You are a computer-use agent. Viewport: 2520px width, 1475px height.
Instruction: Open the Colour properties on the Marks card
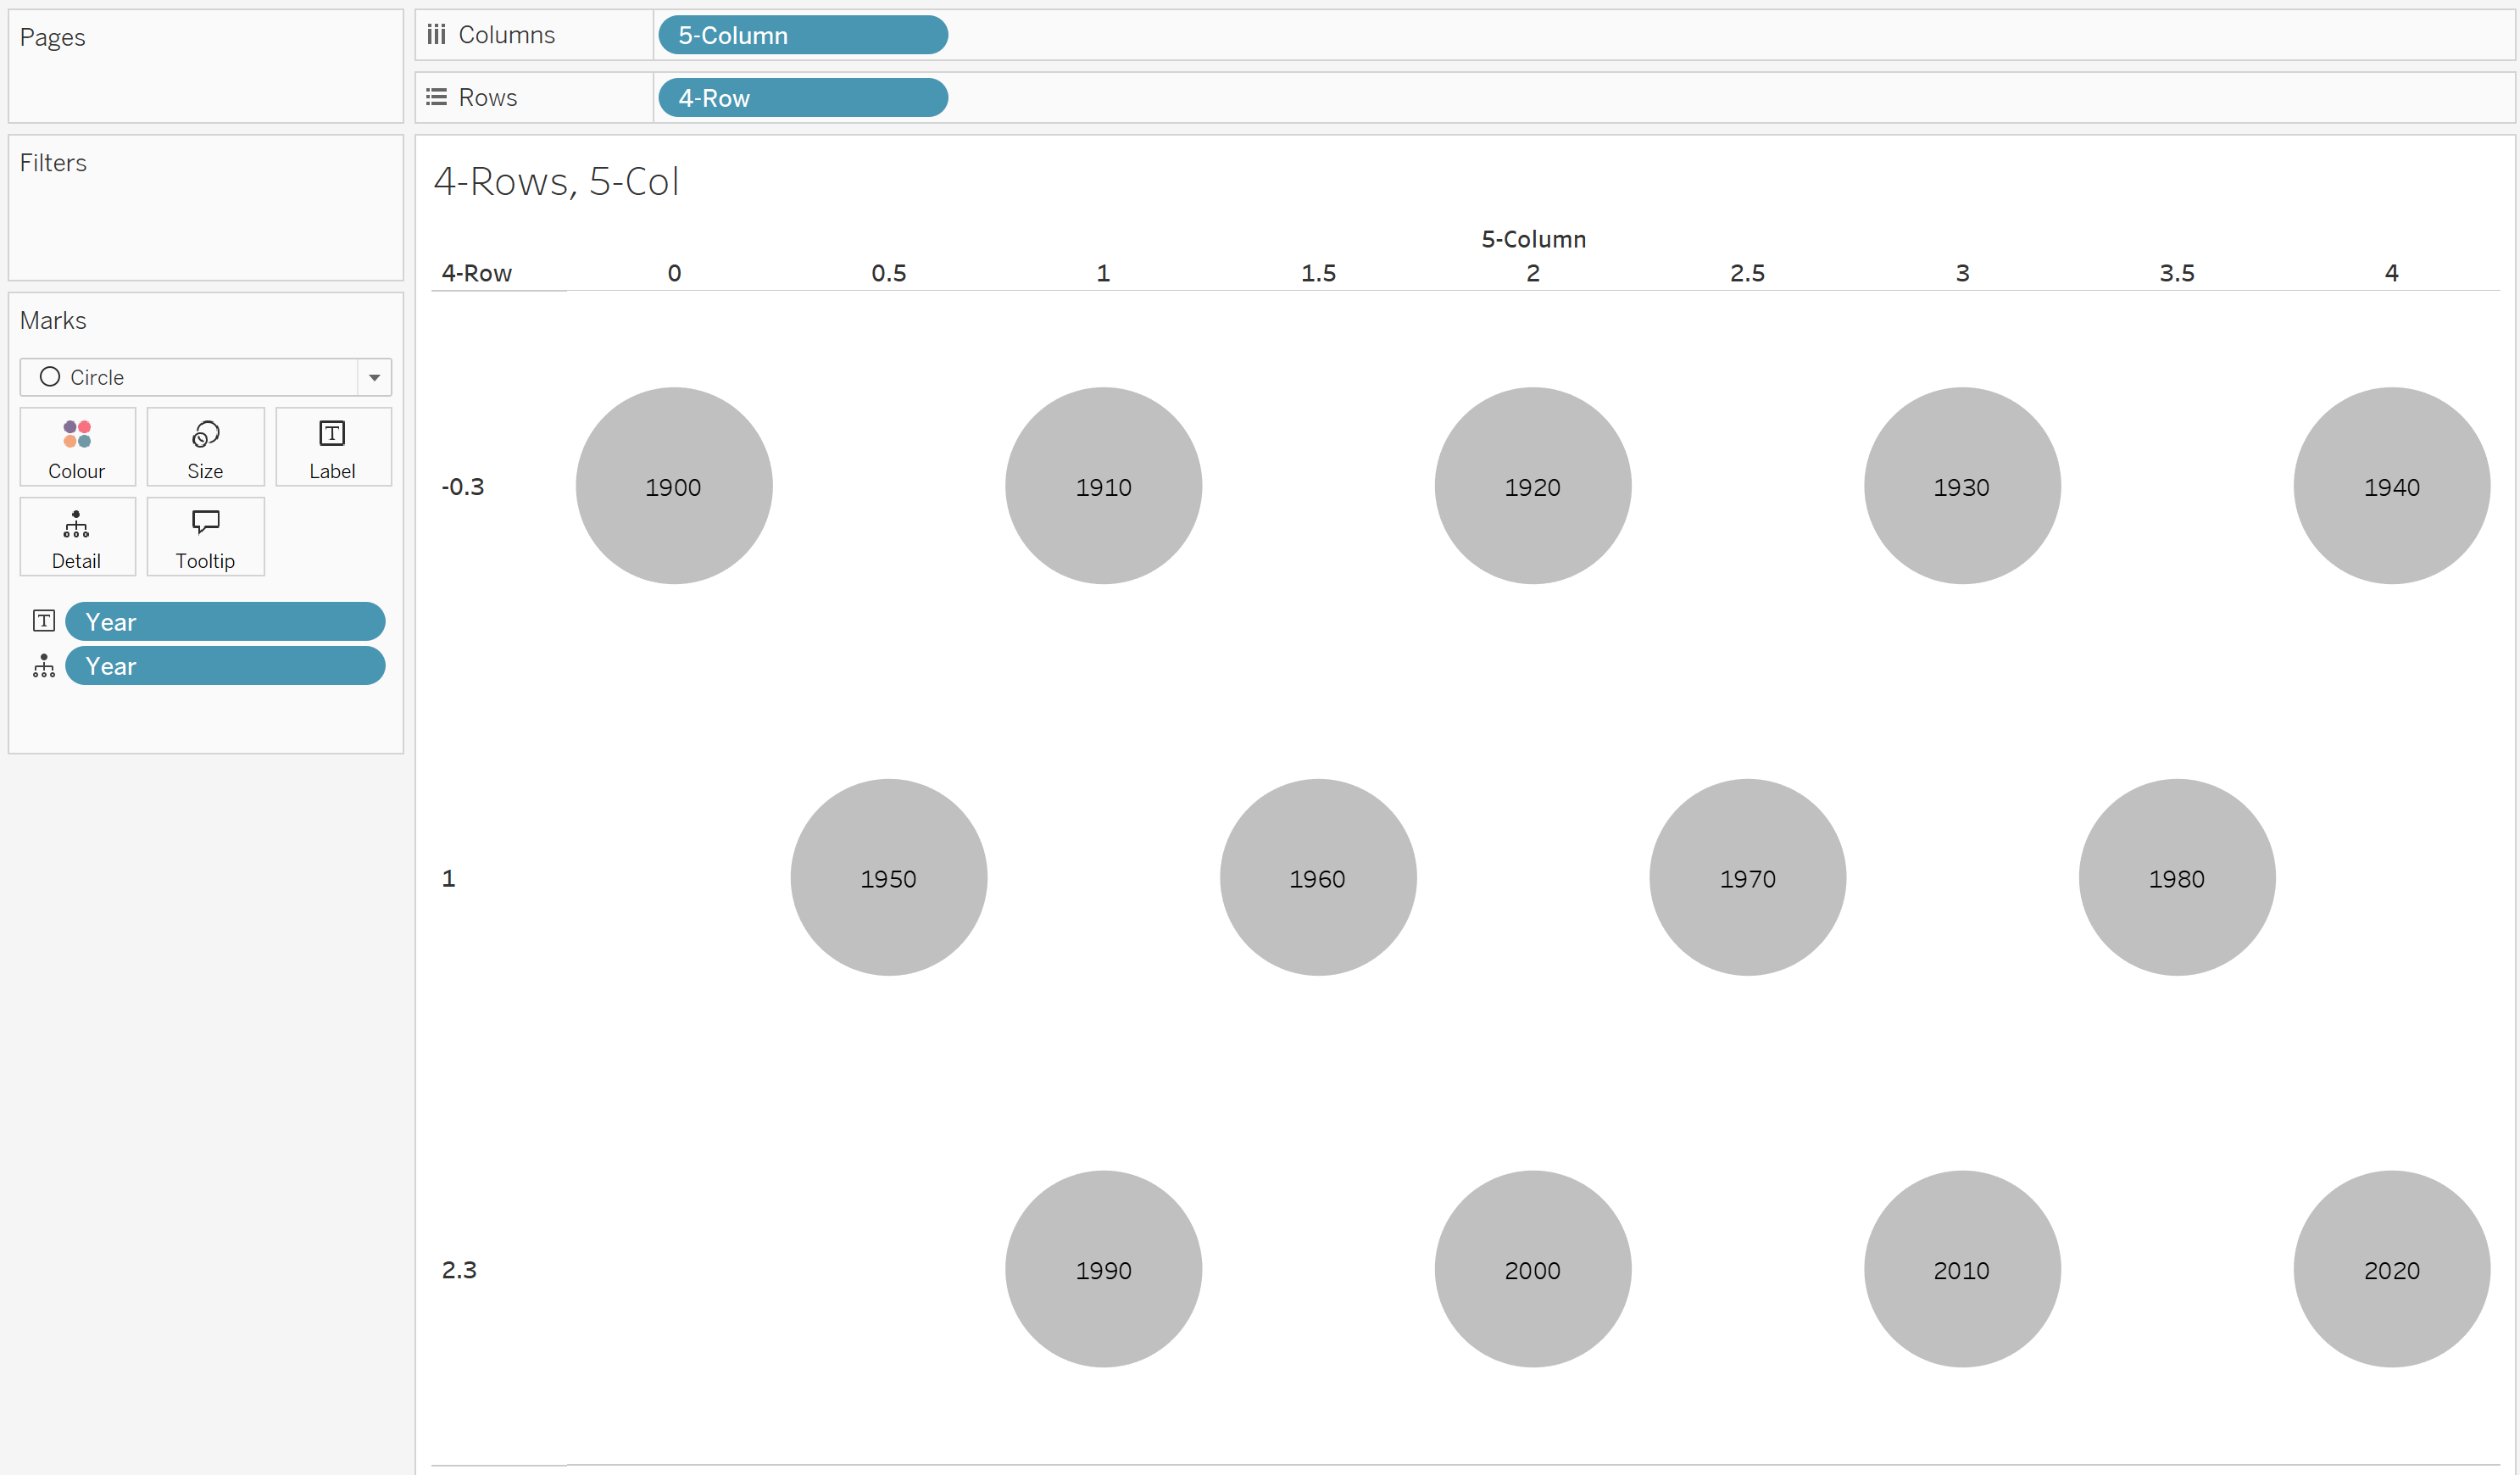click(x=76, y=446)
